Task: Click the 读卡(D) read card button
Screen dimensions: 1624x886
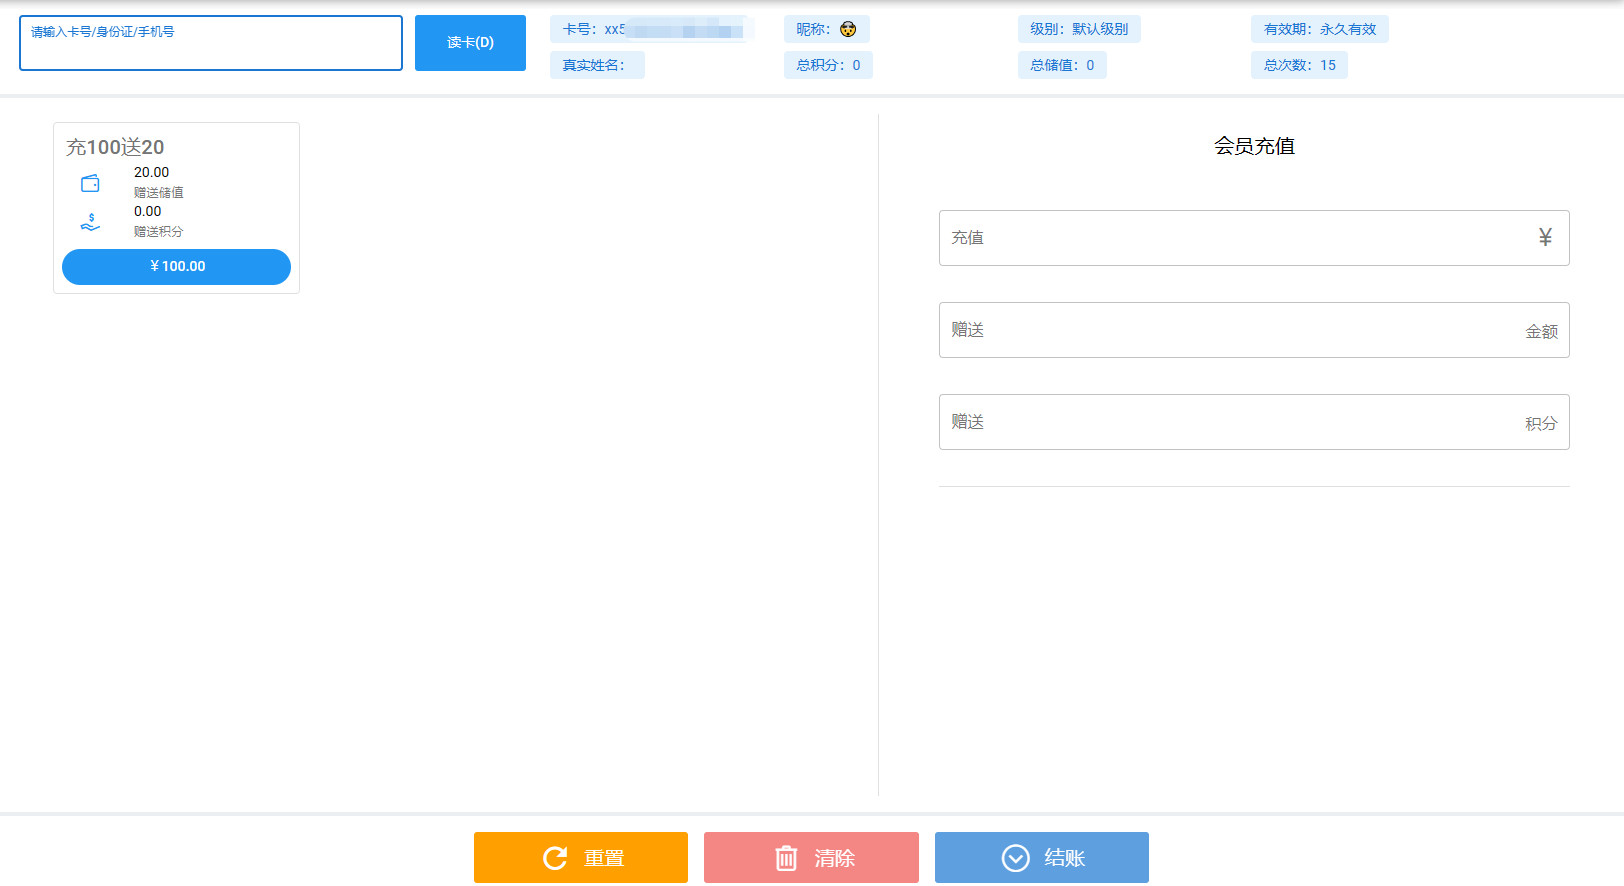Action: tap(470, 43)
